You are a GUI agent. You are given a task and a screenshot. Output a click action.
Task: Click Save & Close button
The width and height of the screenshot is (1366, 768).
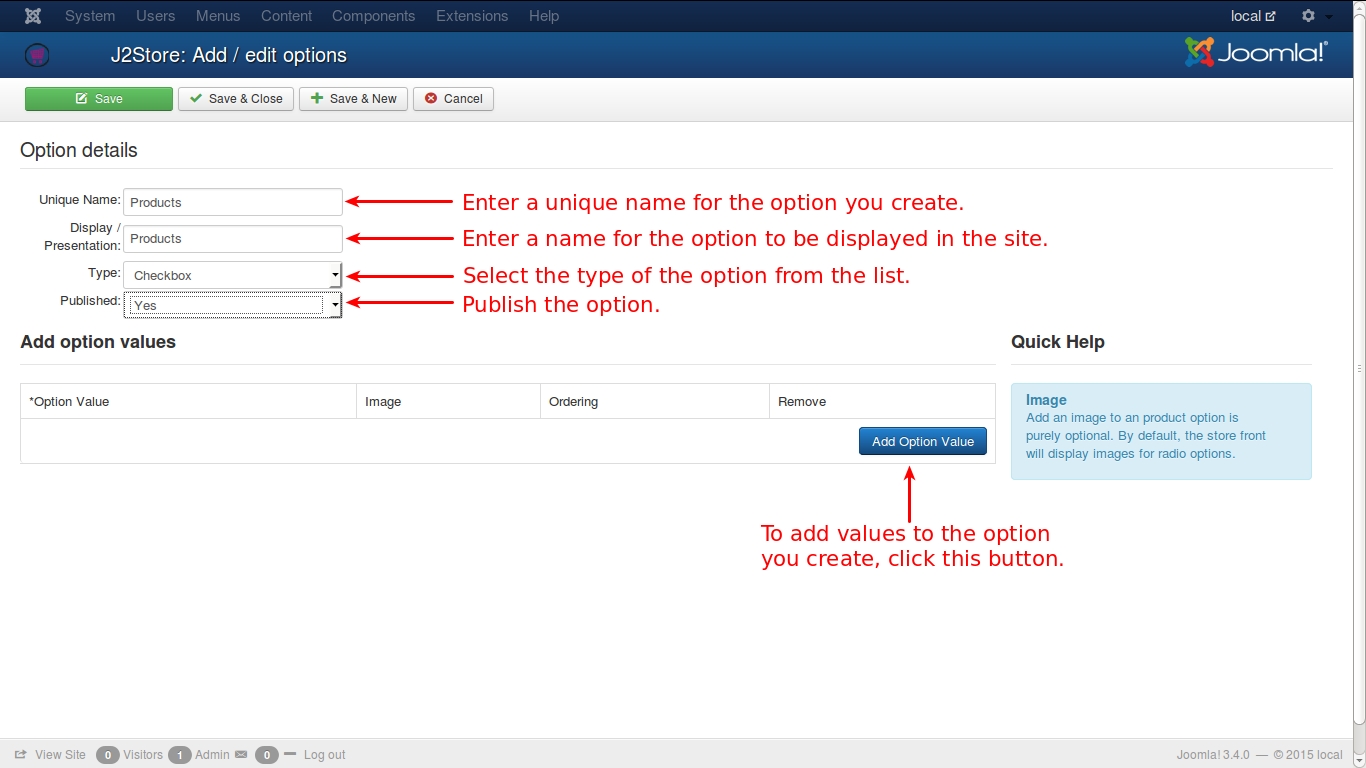[236, 99]
